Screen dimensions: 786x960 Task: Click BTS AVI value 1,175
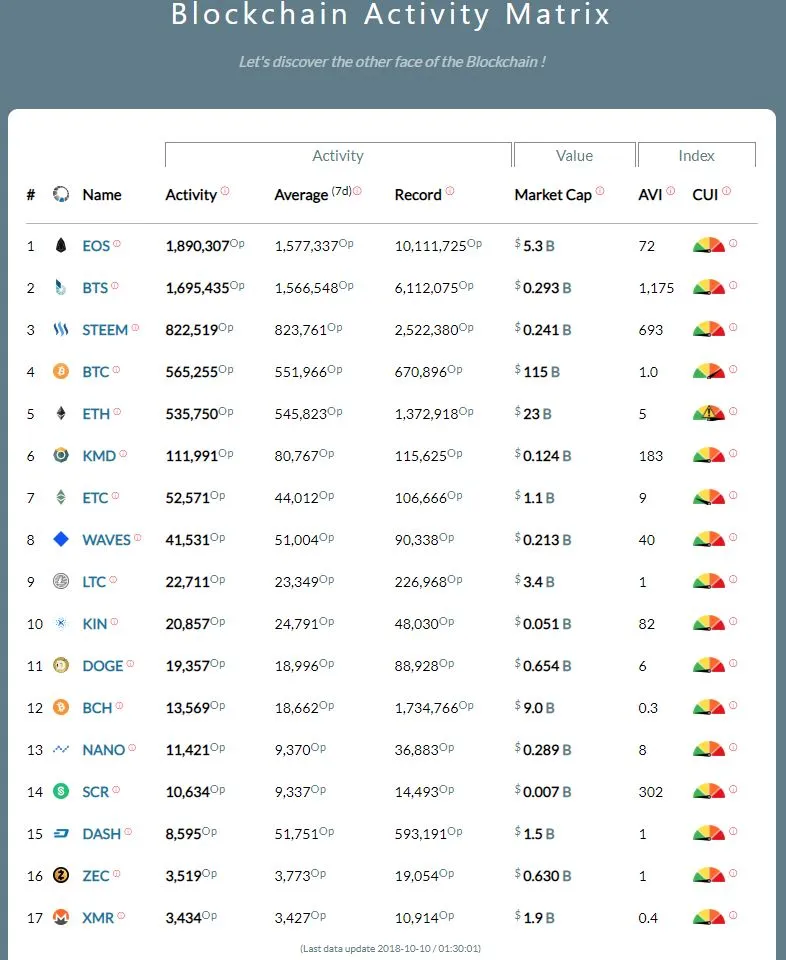pyautogui.click(x=656, y=288)
